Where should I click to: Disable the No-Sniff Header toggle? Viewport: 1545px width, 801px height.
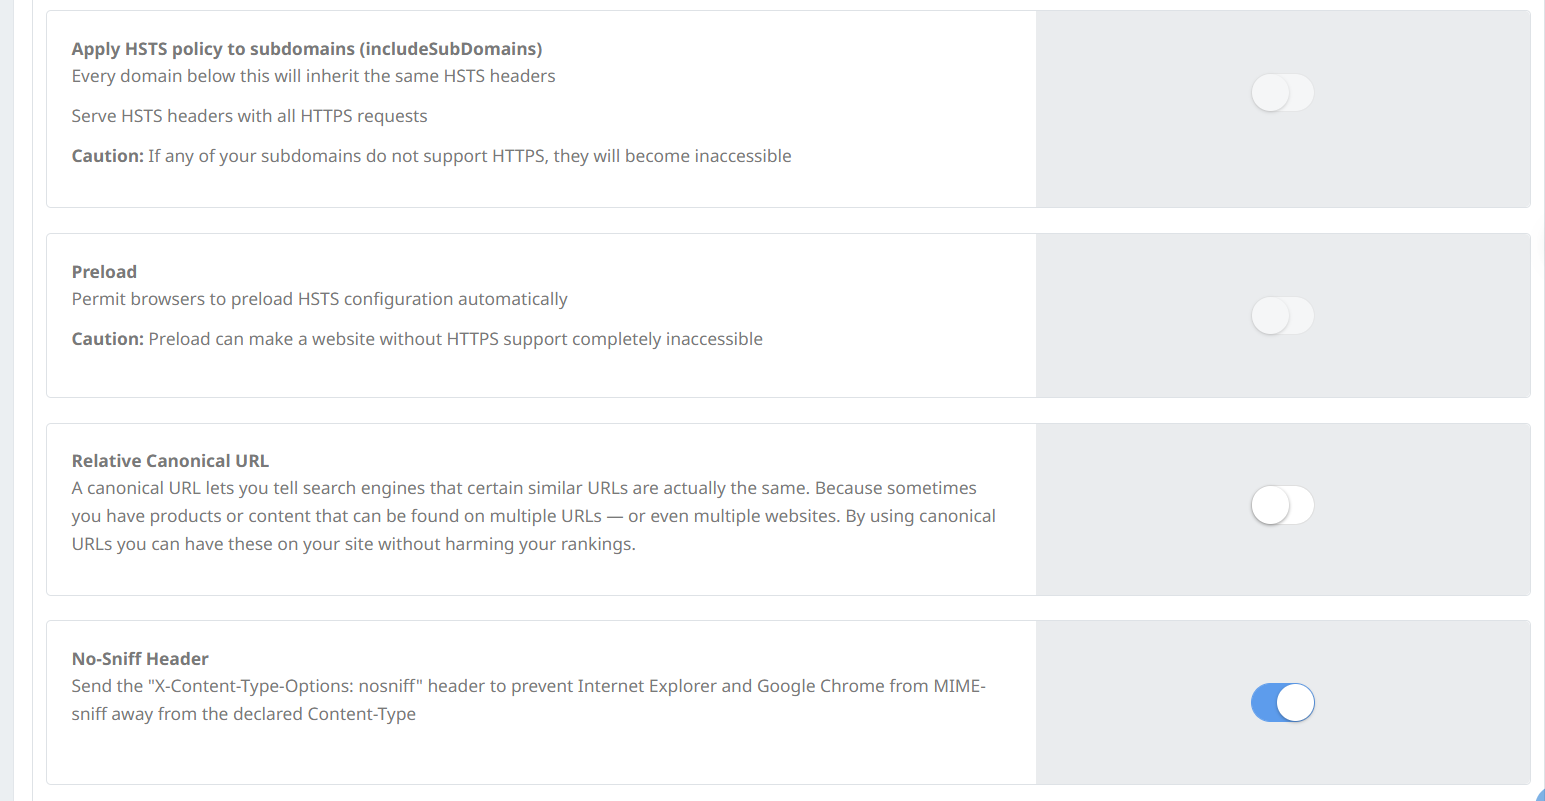coord(1282,703)
